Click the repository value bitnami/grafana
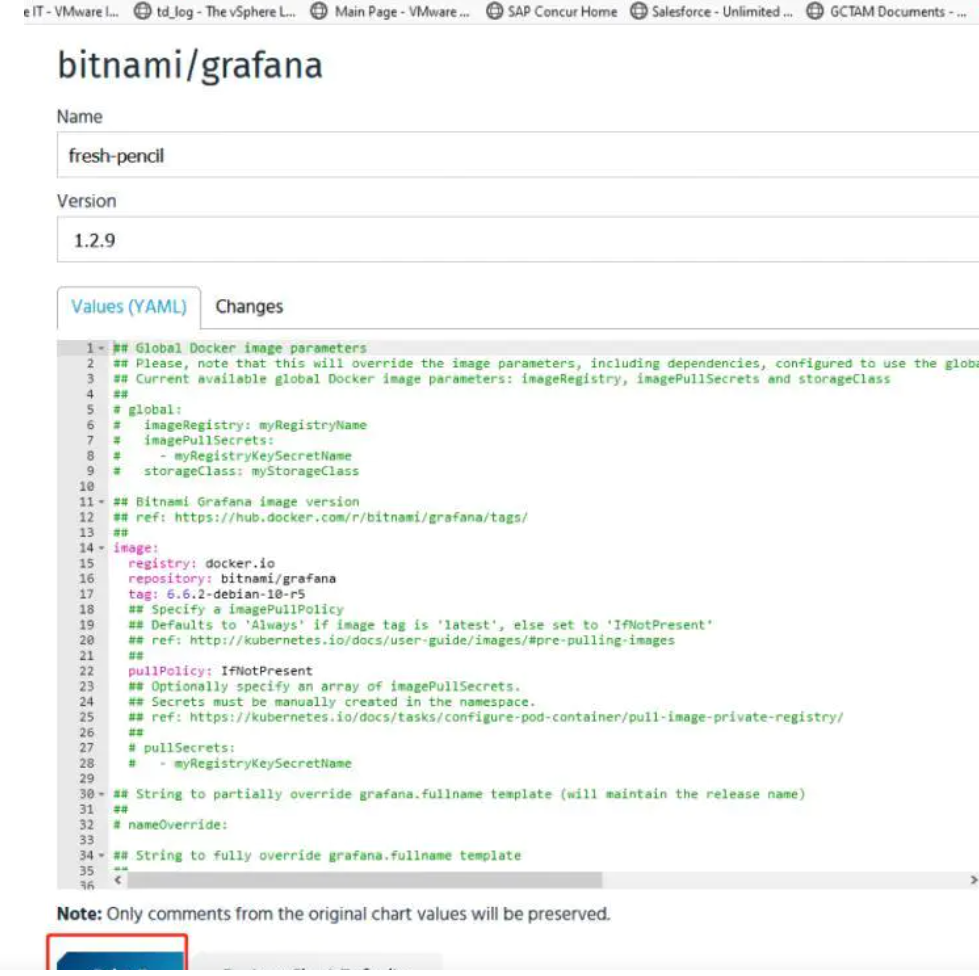 point(278,579)
